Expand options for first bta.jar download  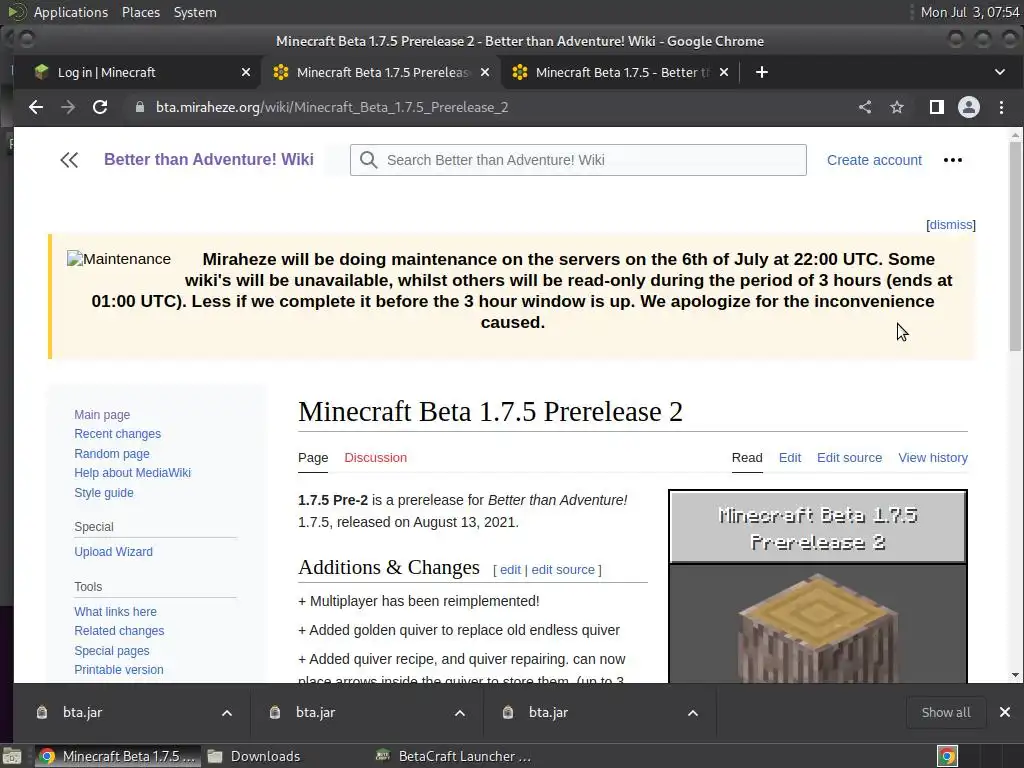(x=227, y=712)
